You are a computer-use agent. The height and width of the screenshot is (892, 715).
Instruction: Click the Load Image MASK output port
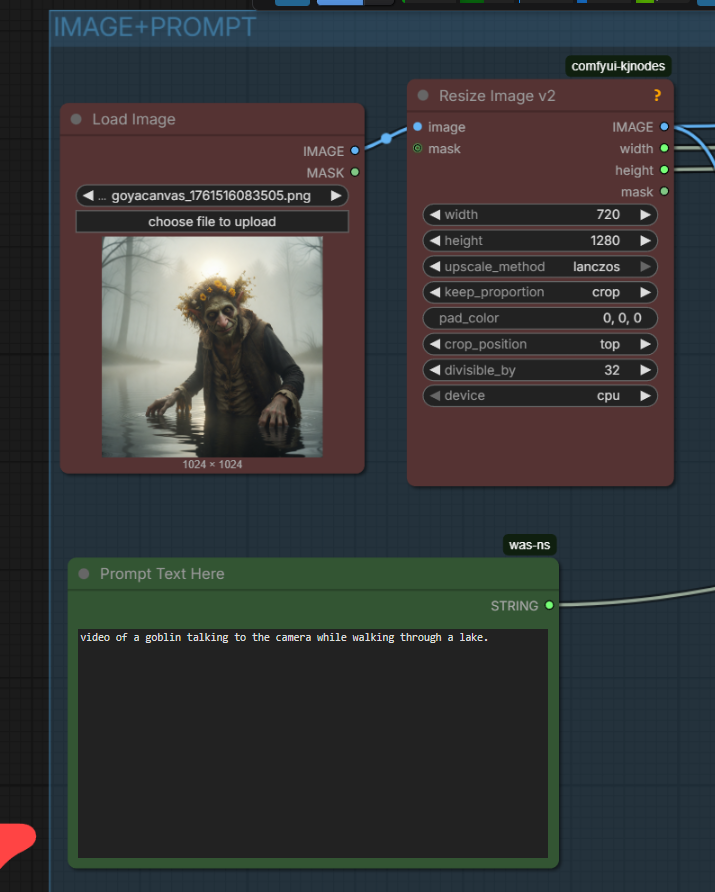[x=354, y=173]
